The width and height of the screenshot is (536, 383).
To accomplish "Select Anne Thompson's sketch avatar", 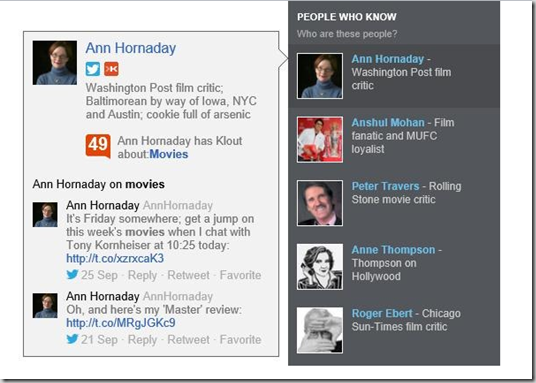I will coord(320,267).
